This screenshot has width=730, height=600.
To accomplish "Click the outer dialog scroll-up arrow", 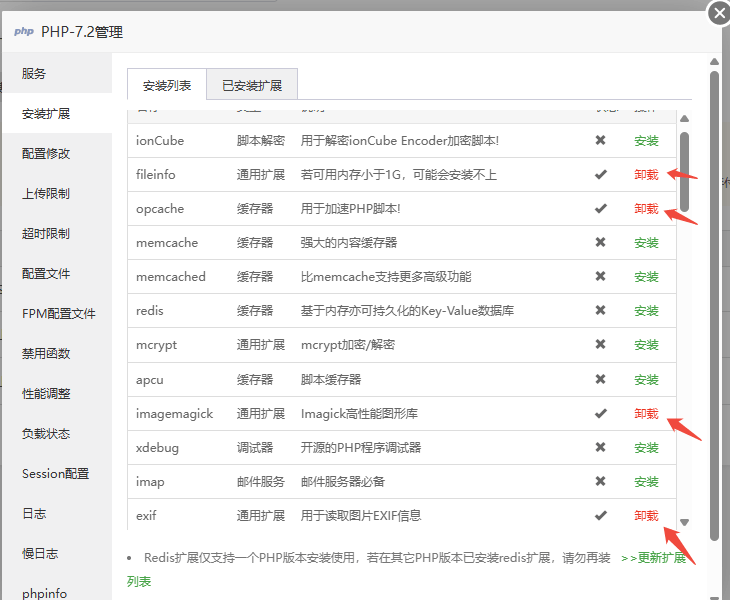I will point(714,61).
